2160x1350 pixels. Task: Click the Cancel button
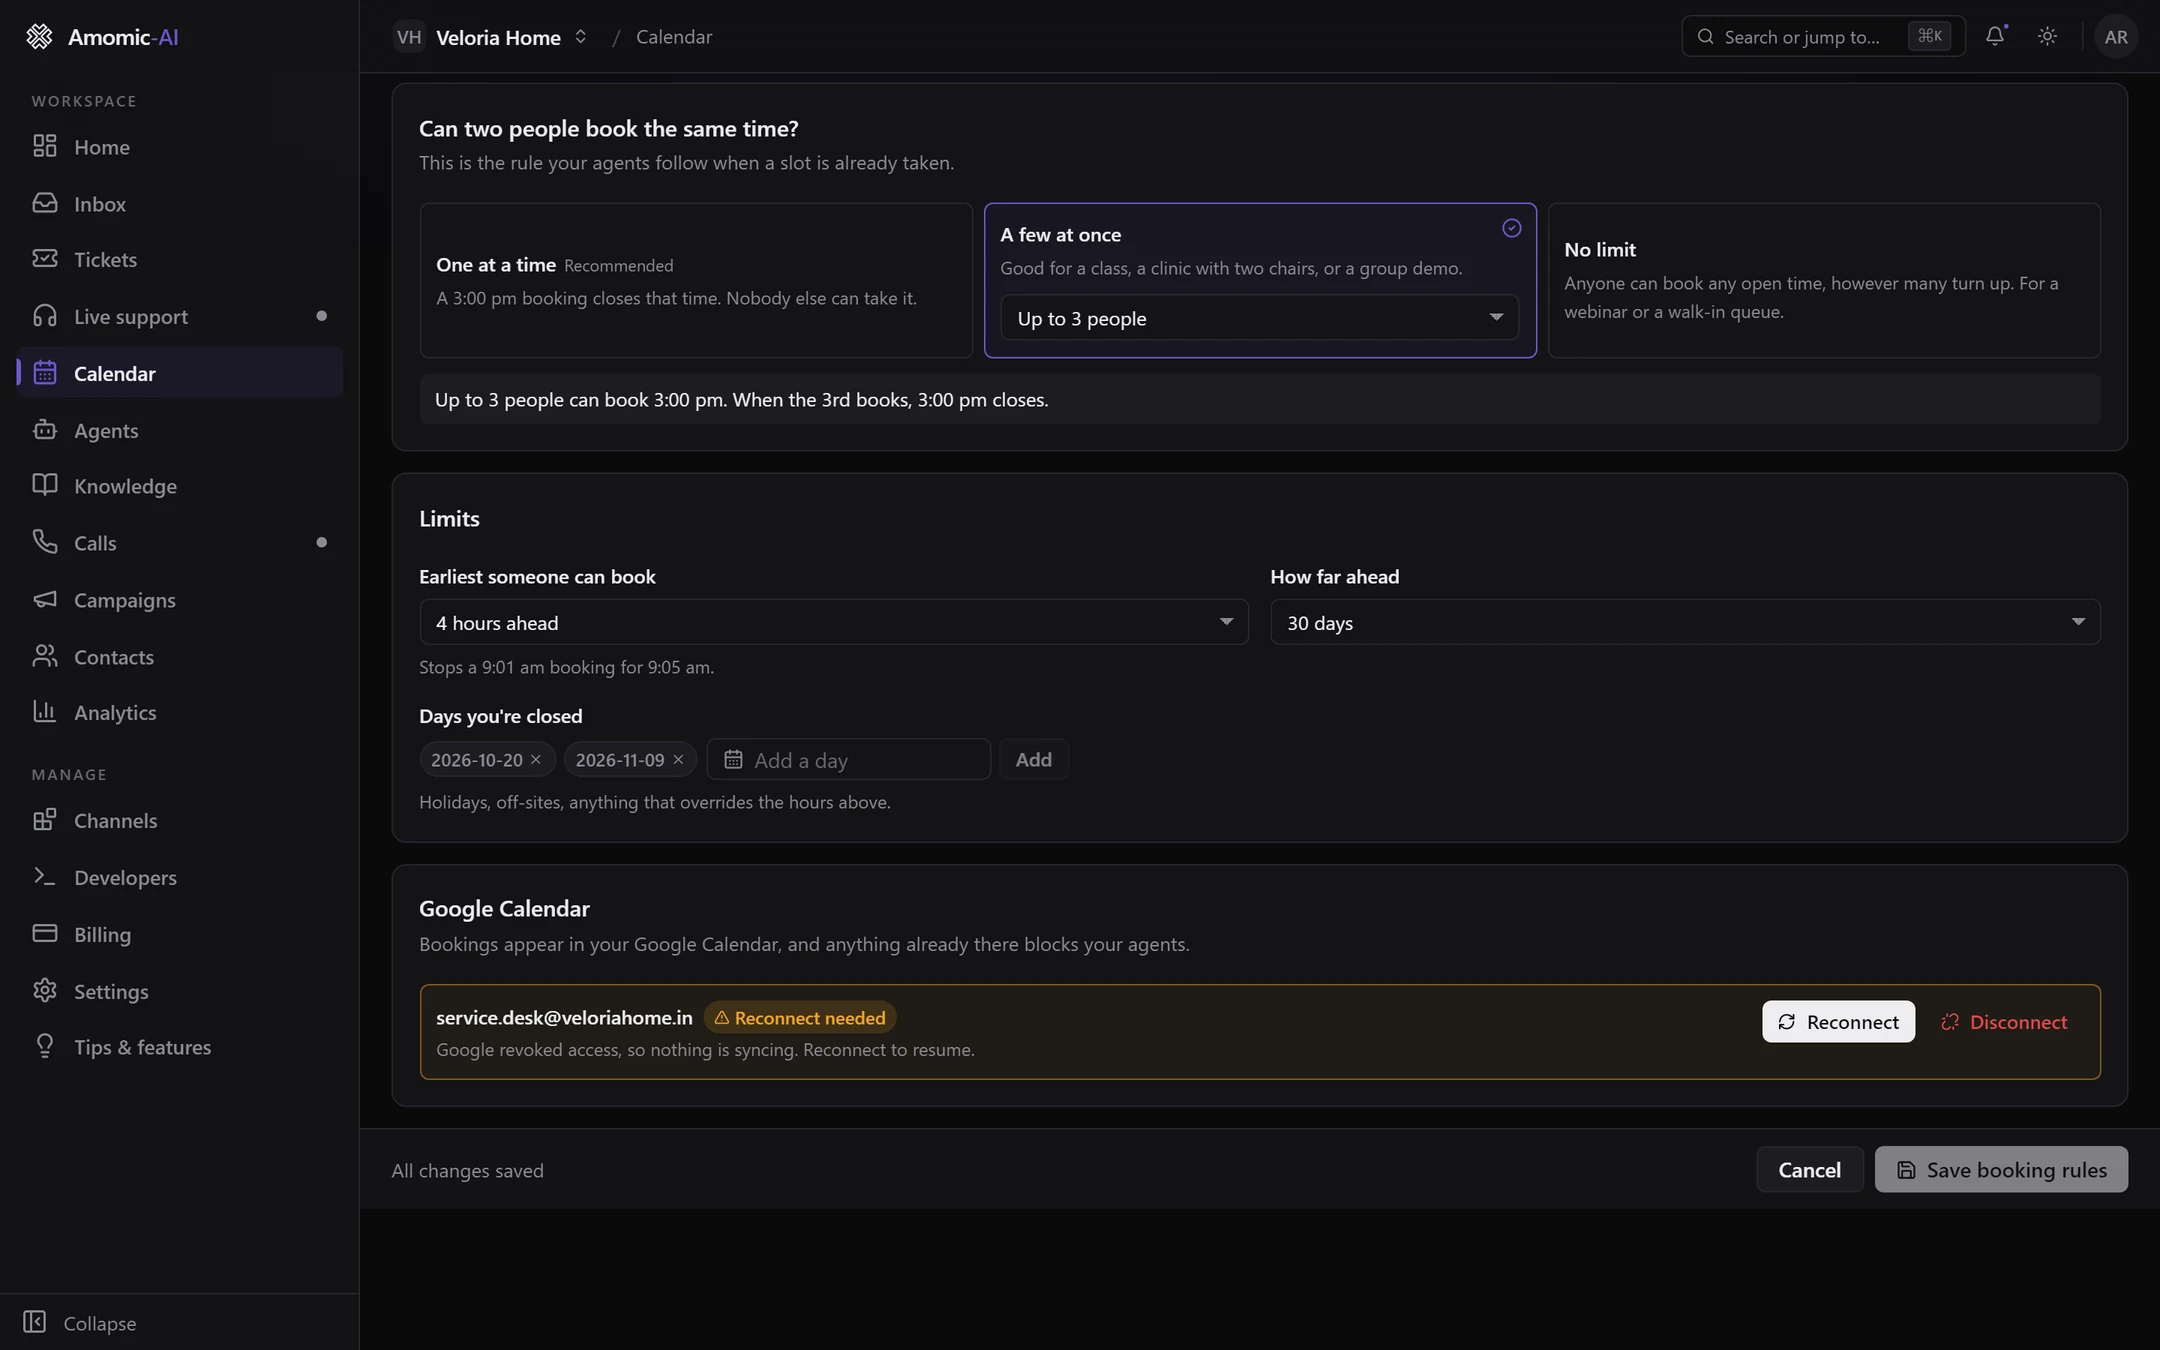point(1809,1170)
